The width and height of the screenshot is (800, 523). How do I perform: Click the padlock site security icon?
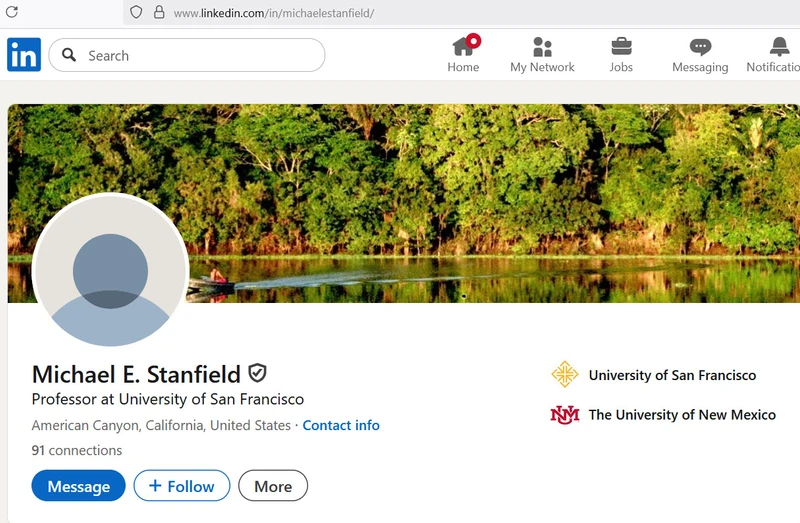159,12
